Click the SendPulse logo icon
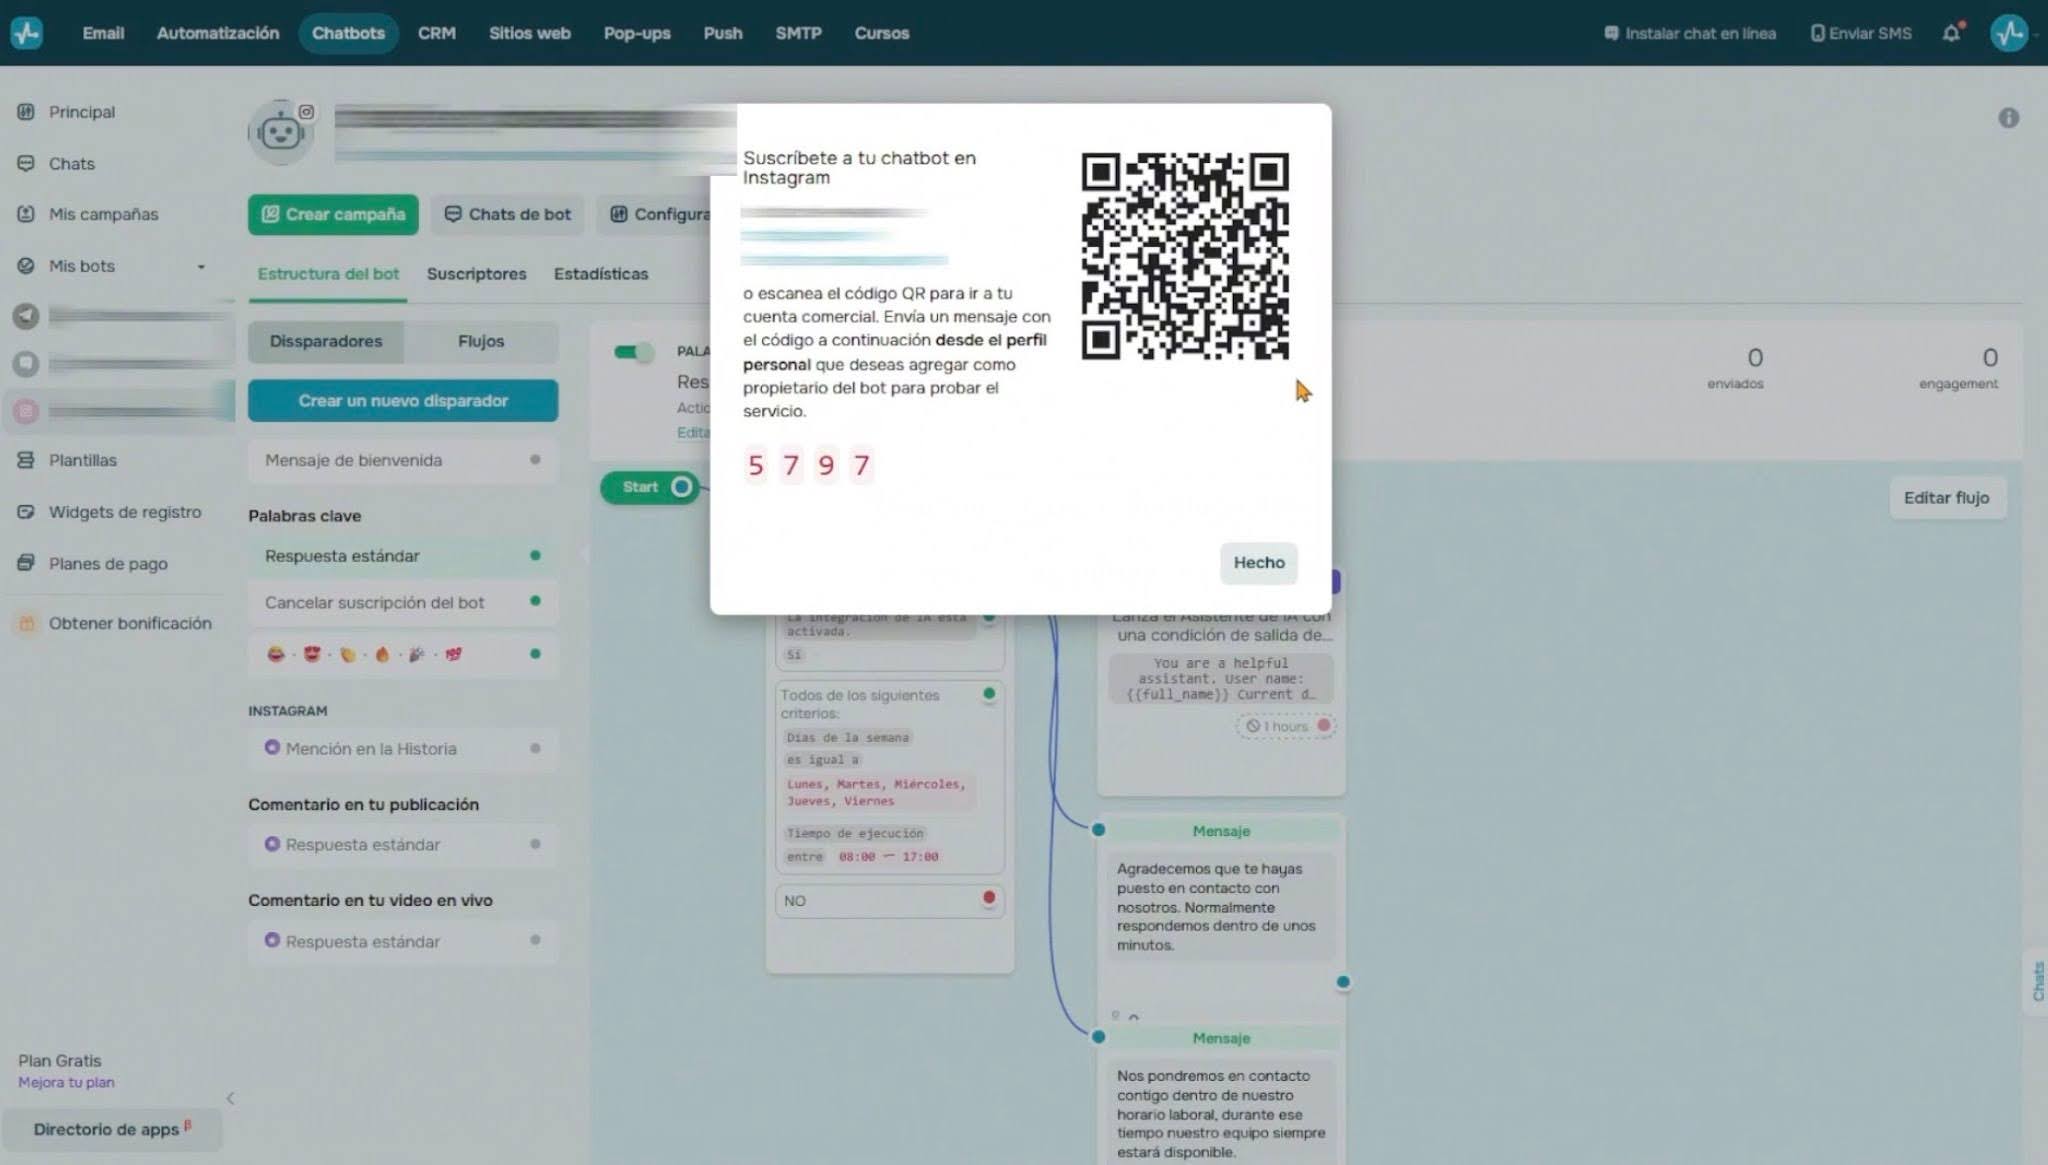 (x=26, y=33)
